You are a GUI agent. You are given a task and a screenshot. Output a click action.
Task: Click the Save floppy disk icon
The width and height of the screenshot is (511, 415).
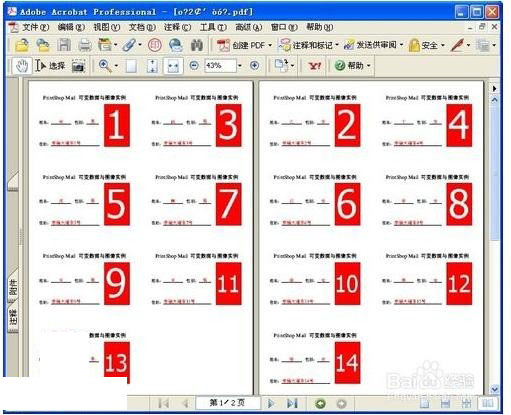click(64, 45)
